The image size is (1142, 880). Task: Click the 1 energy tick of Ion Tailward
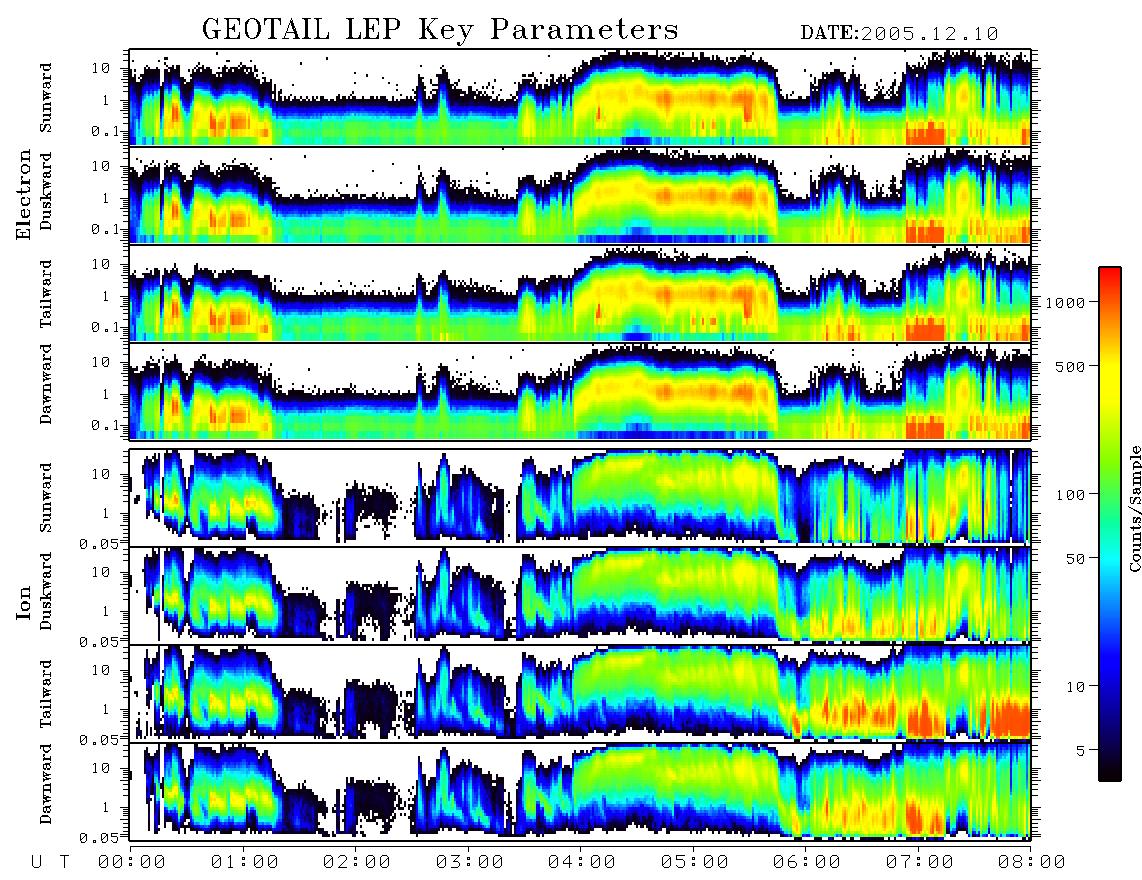point(106,709)
